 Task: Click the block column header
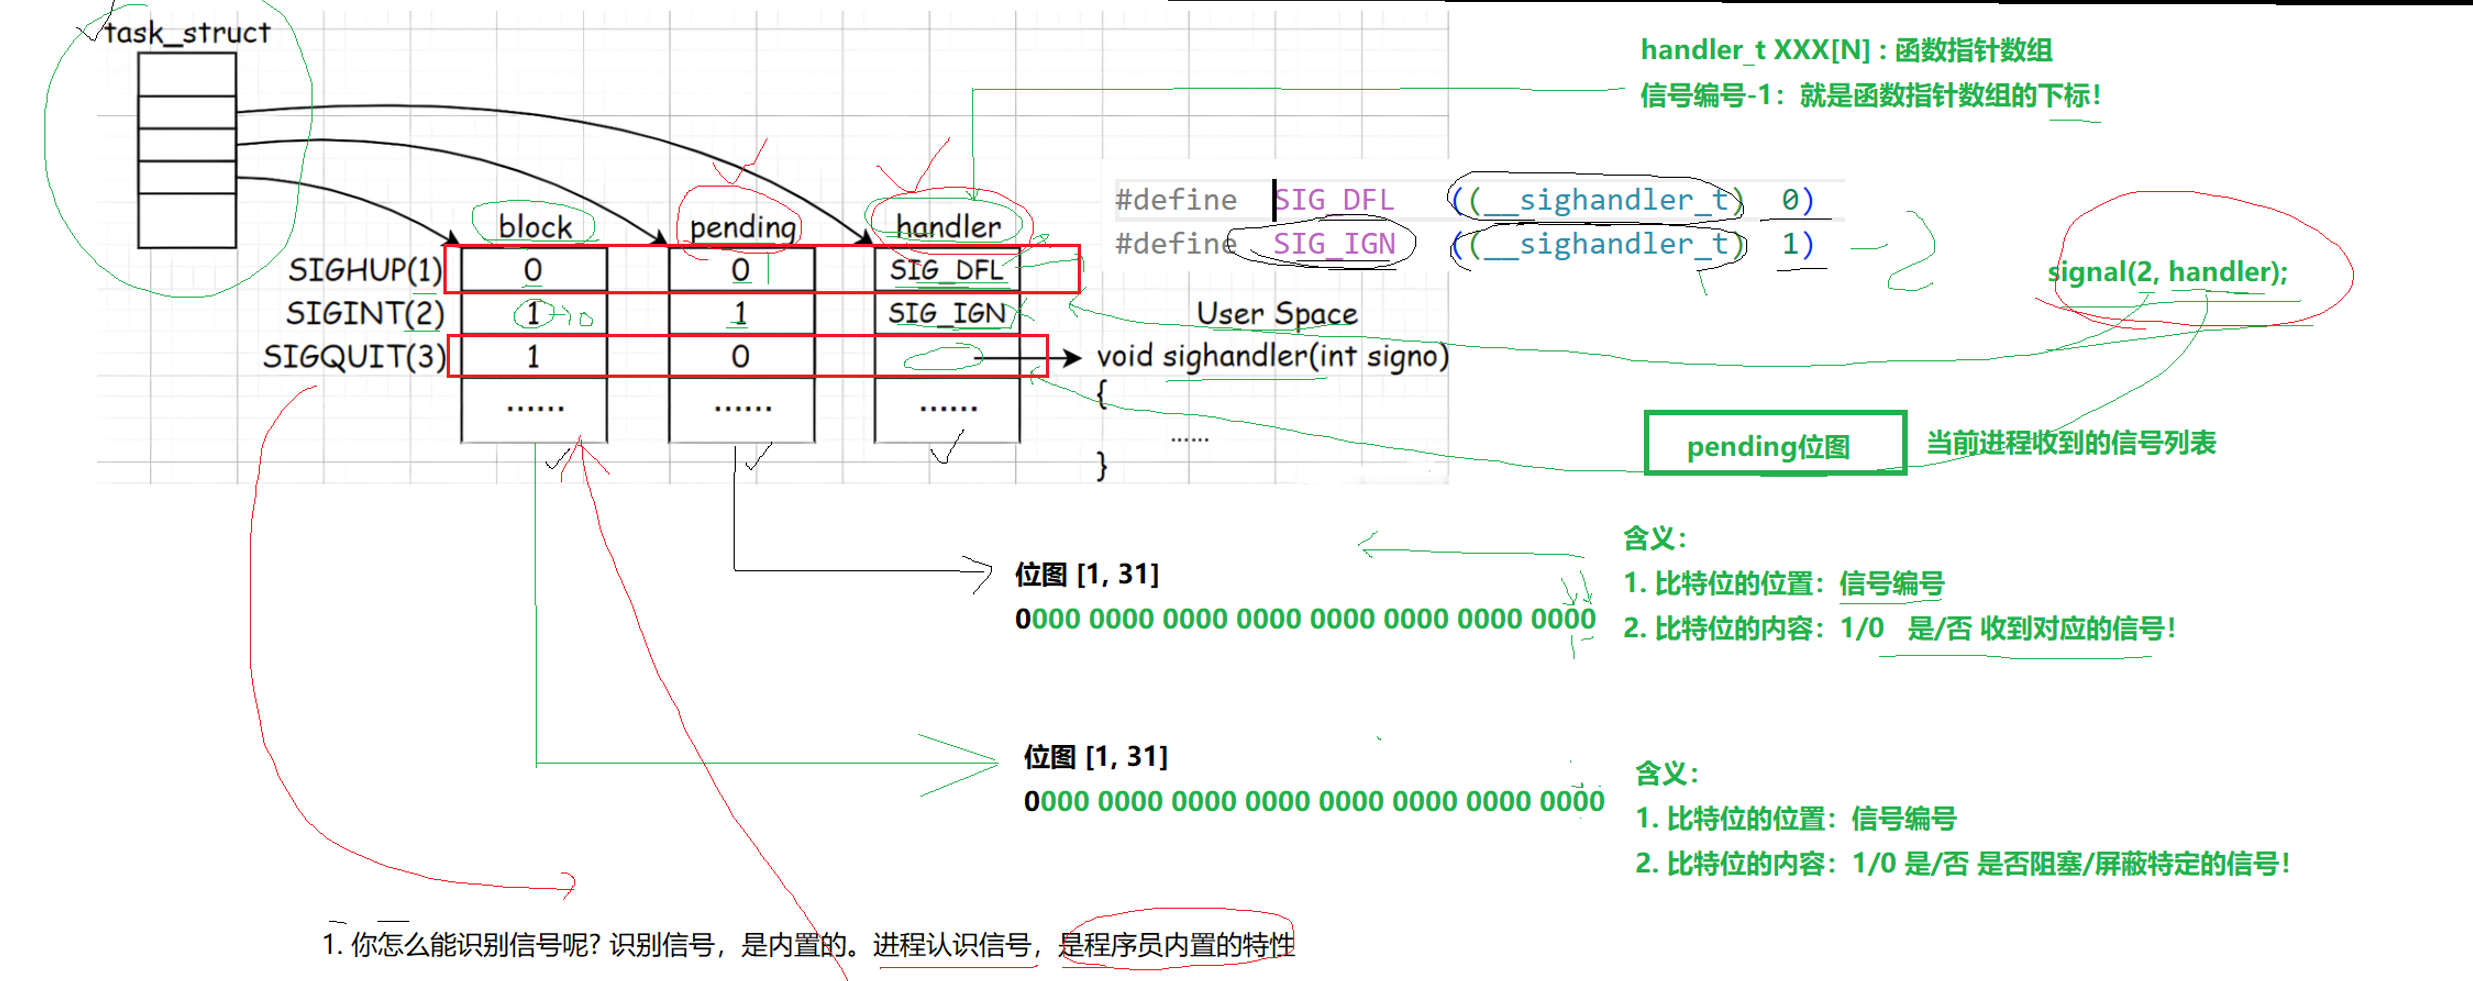(x=534, y=226)
